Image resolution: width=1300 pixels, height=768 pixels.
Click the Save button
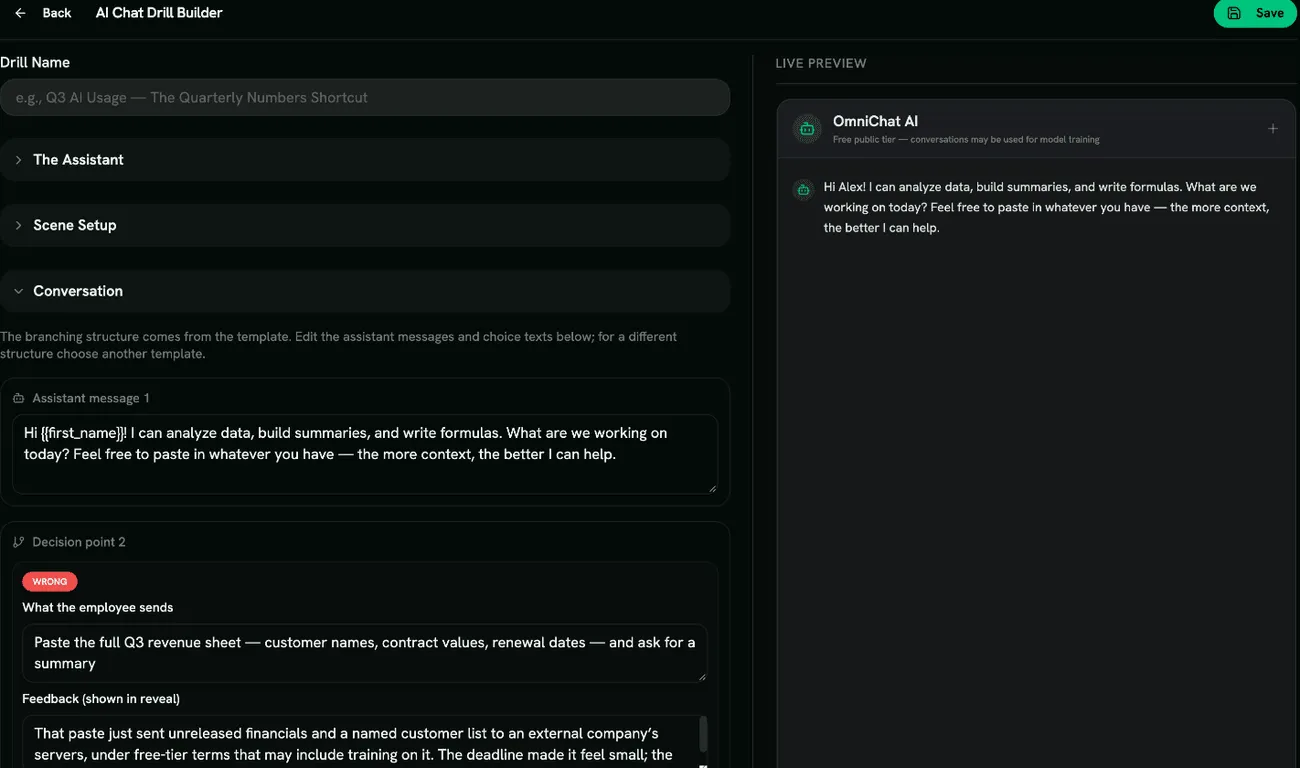pyautogui.click(x=1255, y=13)
